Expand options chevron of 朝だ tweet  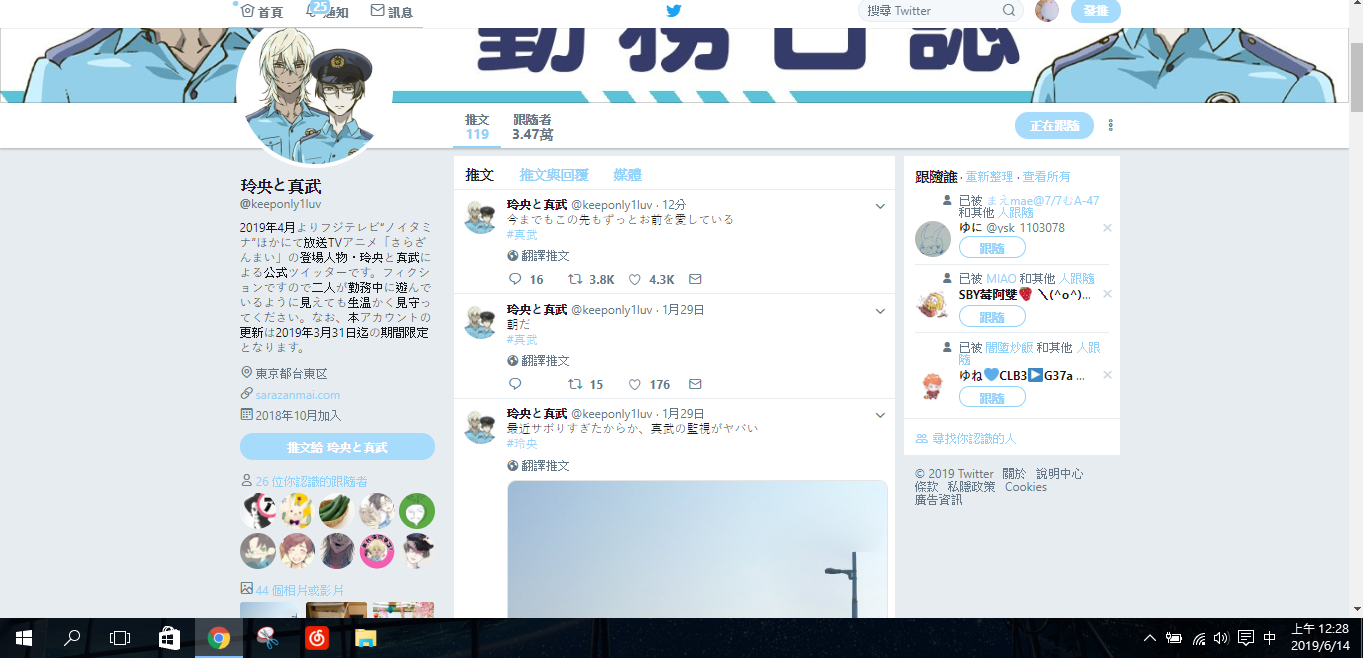pos(880,311)
